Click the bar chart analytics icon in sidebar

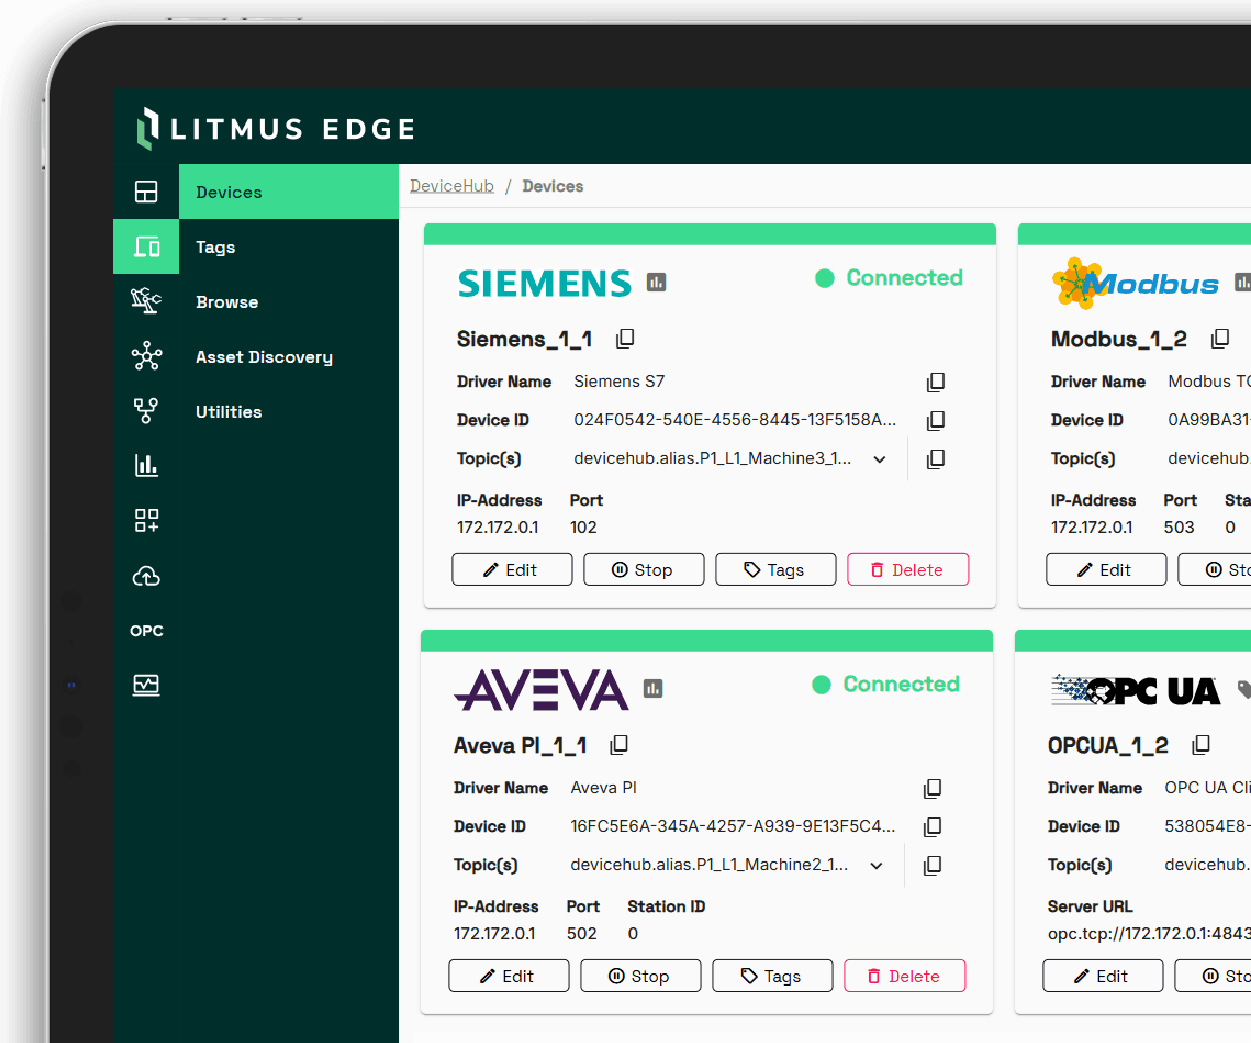[146, 464]
